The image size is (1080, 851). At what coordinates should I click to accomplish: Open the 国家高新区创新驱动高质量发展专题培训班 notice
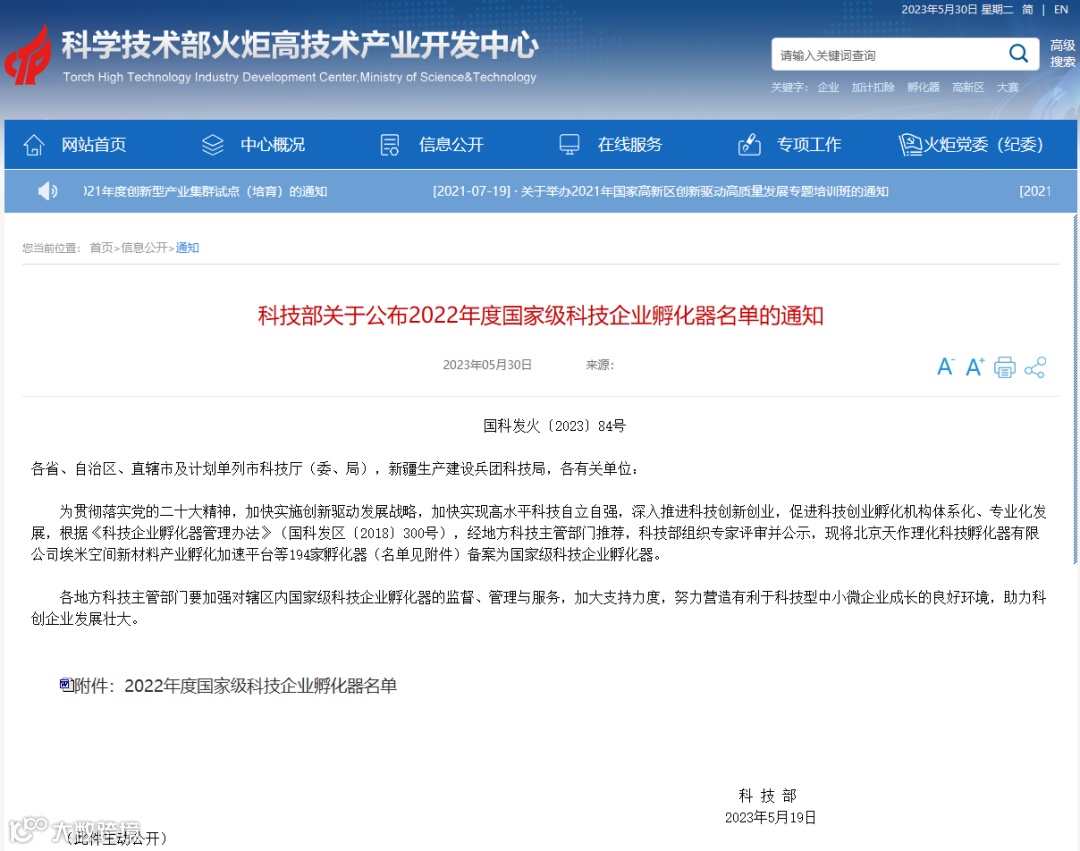tap(660, 191)
